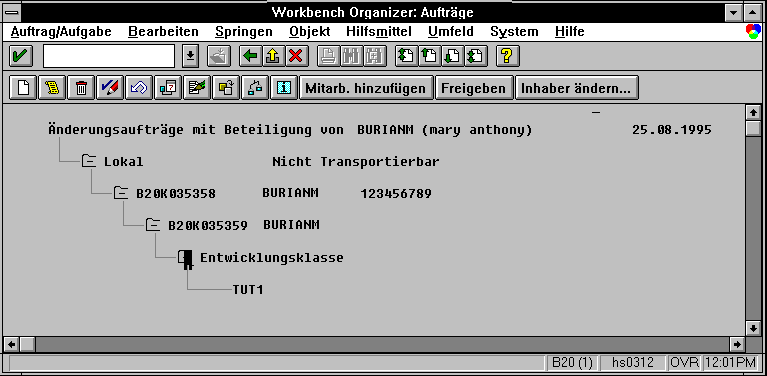Click the Freigeben button
This screenshot has height=376, width=767.
tap(474, 88)
